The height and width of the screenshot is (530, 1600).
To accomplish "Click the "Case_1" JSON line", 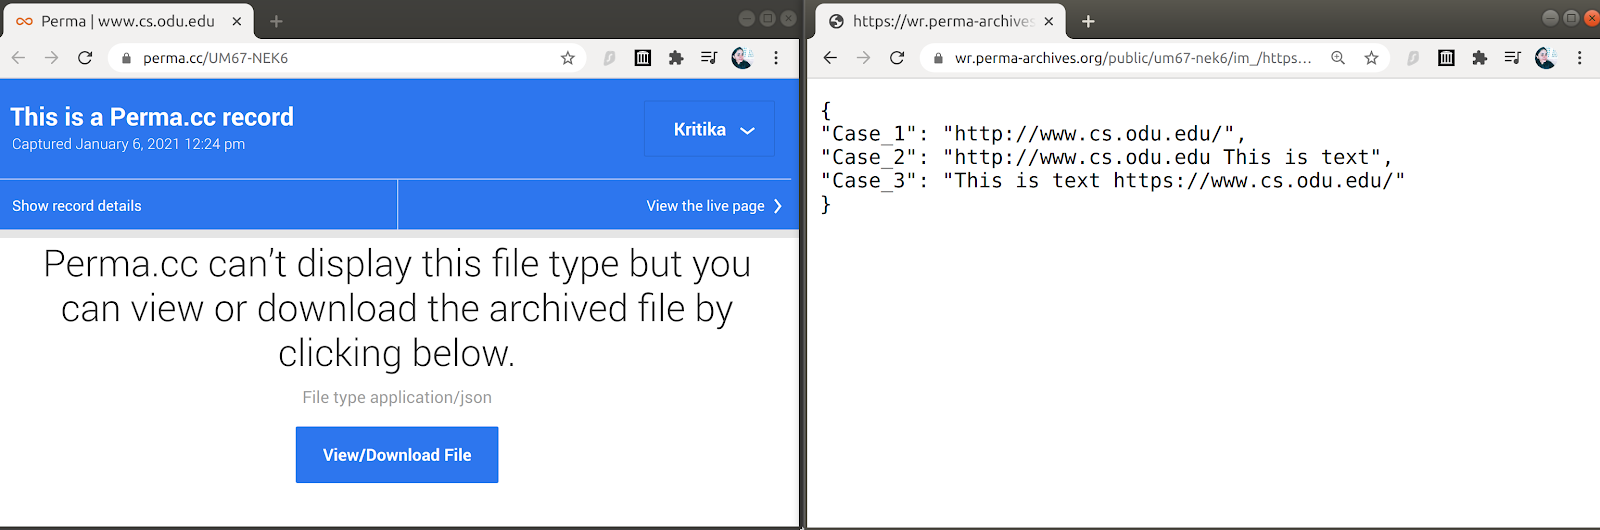I will 1033,134.
